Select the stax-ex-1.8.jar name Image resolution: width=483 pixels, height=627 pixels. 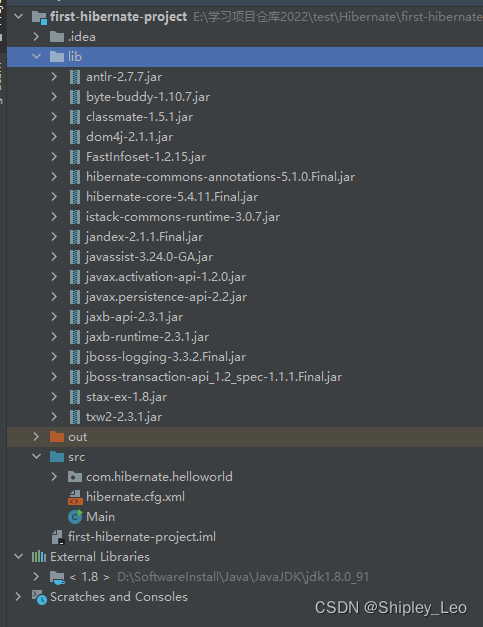click(x=126, y=397)
